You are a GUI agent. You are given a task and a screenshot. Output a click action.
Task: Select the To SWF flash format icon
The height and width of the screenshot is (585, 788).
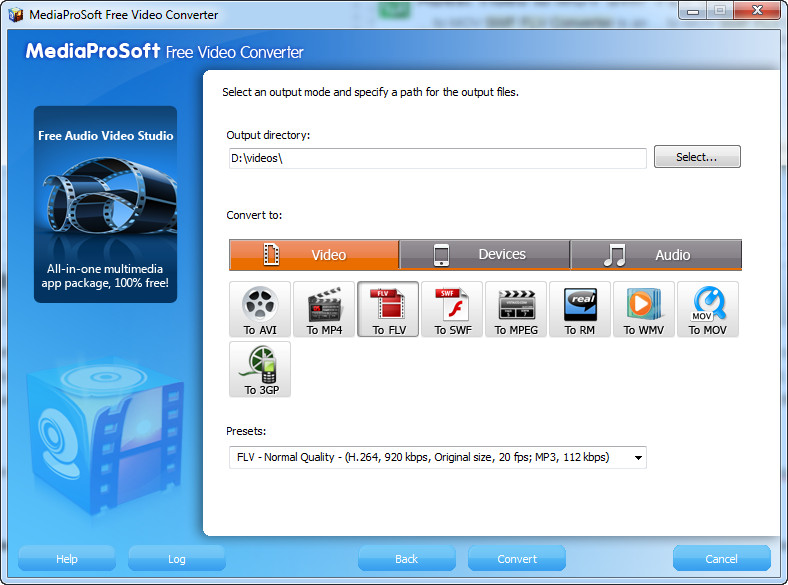(452, 309)
